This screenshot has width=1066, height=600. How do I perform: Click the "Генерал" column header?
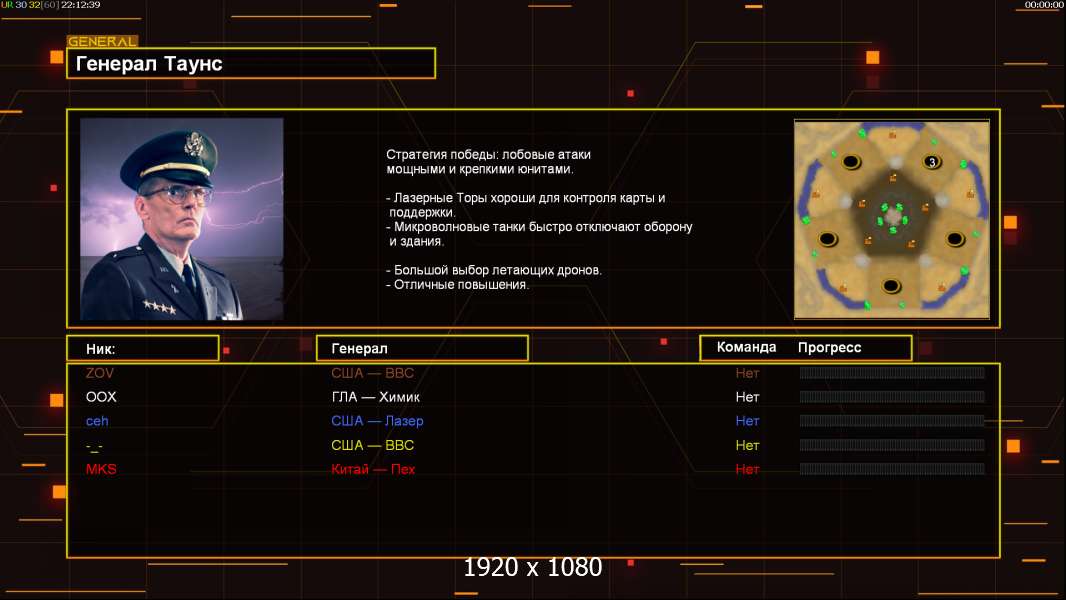coord(422,348)
